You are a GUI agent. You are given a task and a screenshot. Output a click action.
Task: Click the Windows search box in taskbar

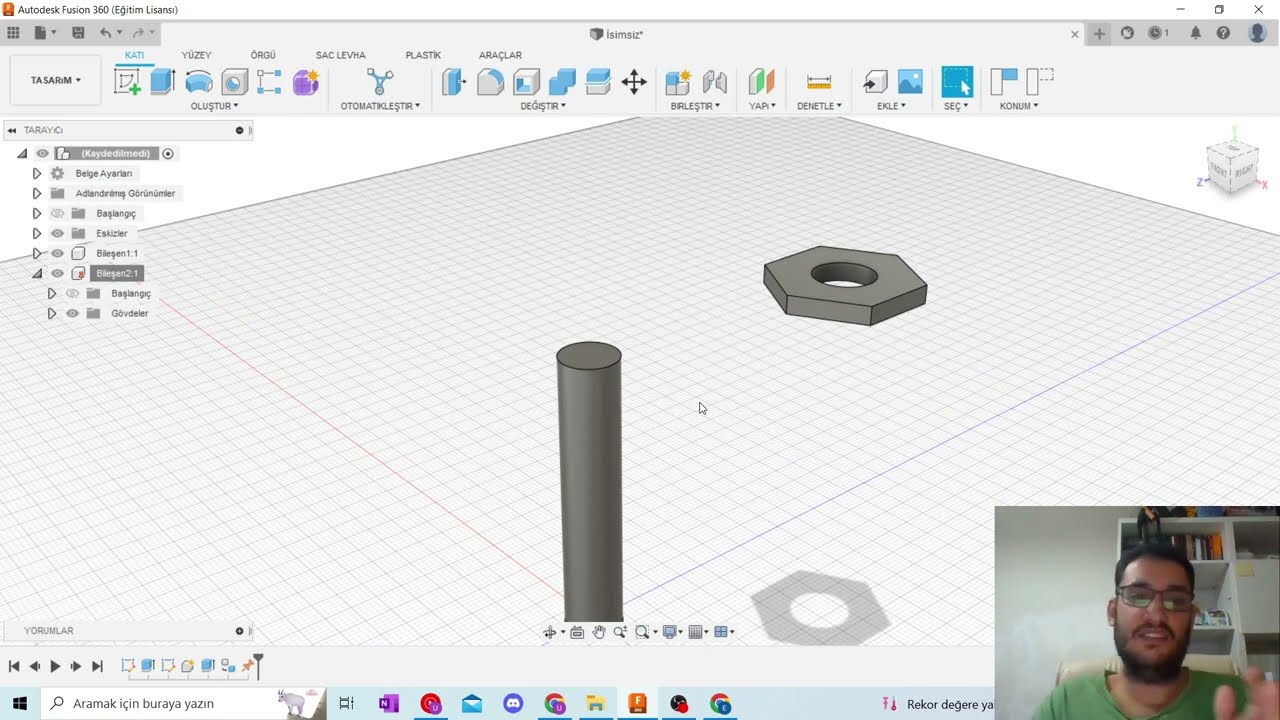click(160, 704)
